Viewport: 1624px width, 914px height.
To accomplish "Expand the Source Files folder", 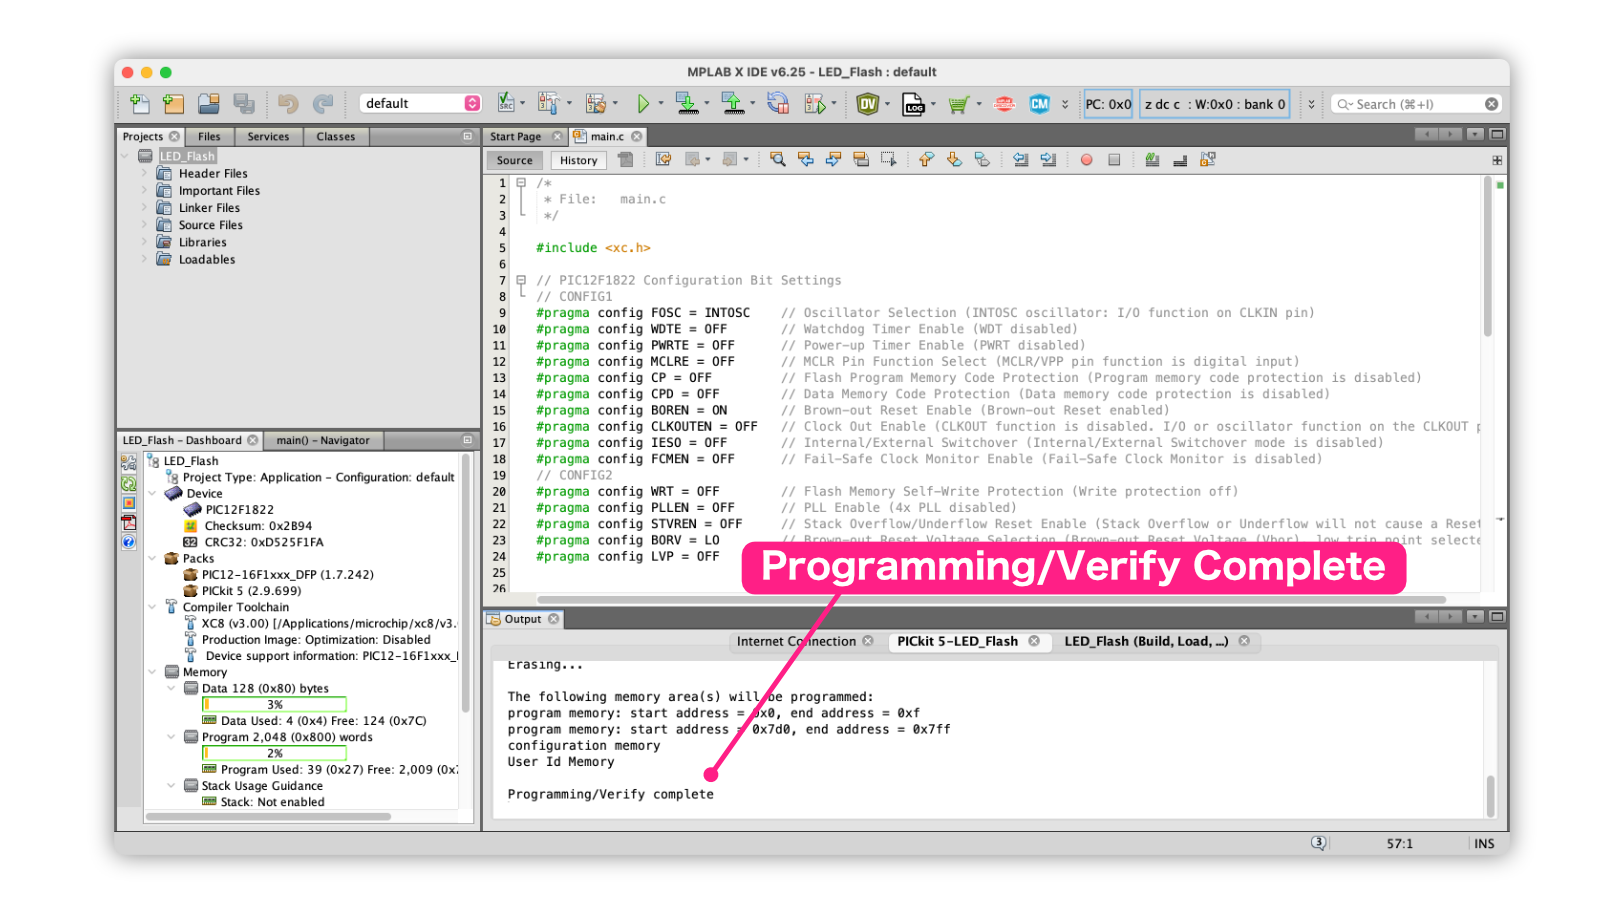I will click(x=144, y=225).
